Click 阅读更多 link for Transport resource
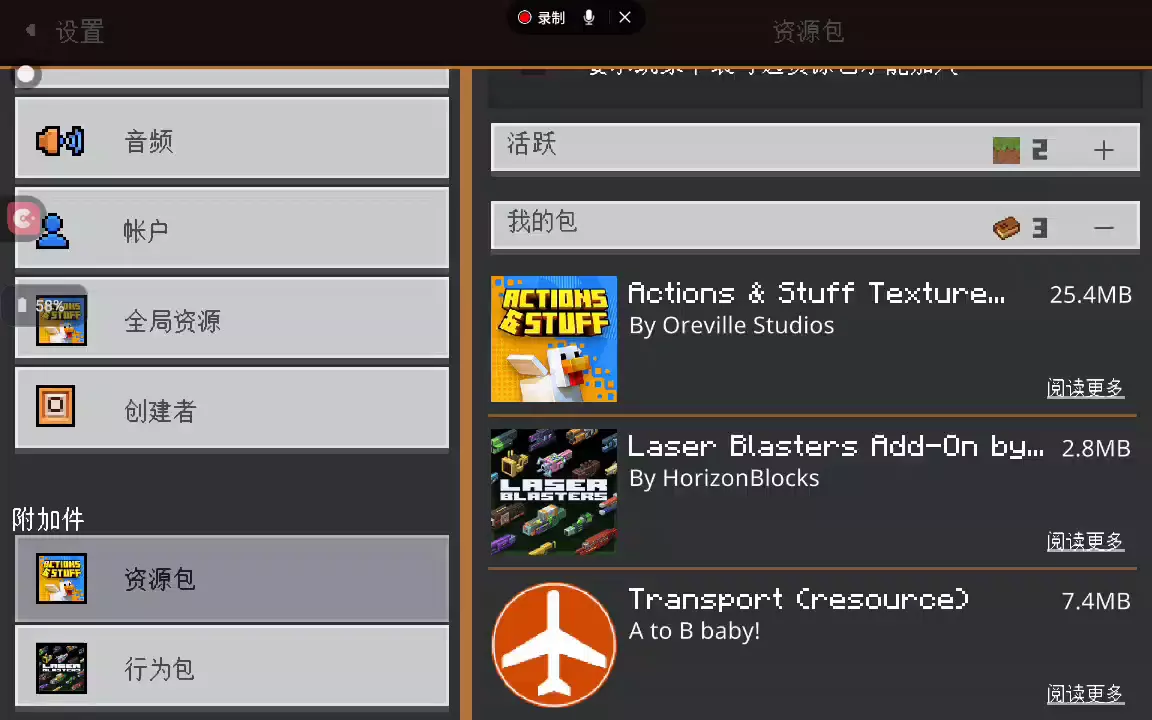Screen dimensions: 1152x720 click(1085, 694)
